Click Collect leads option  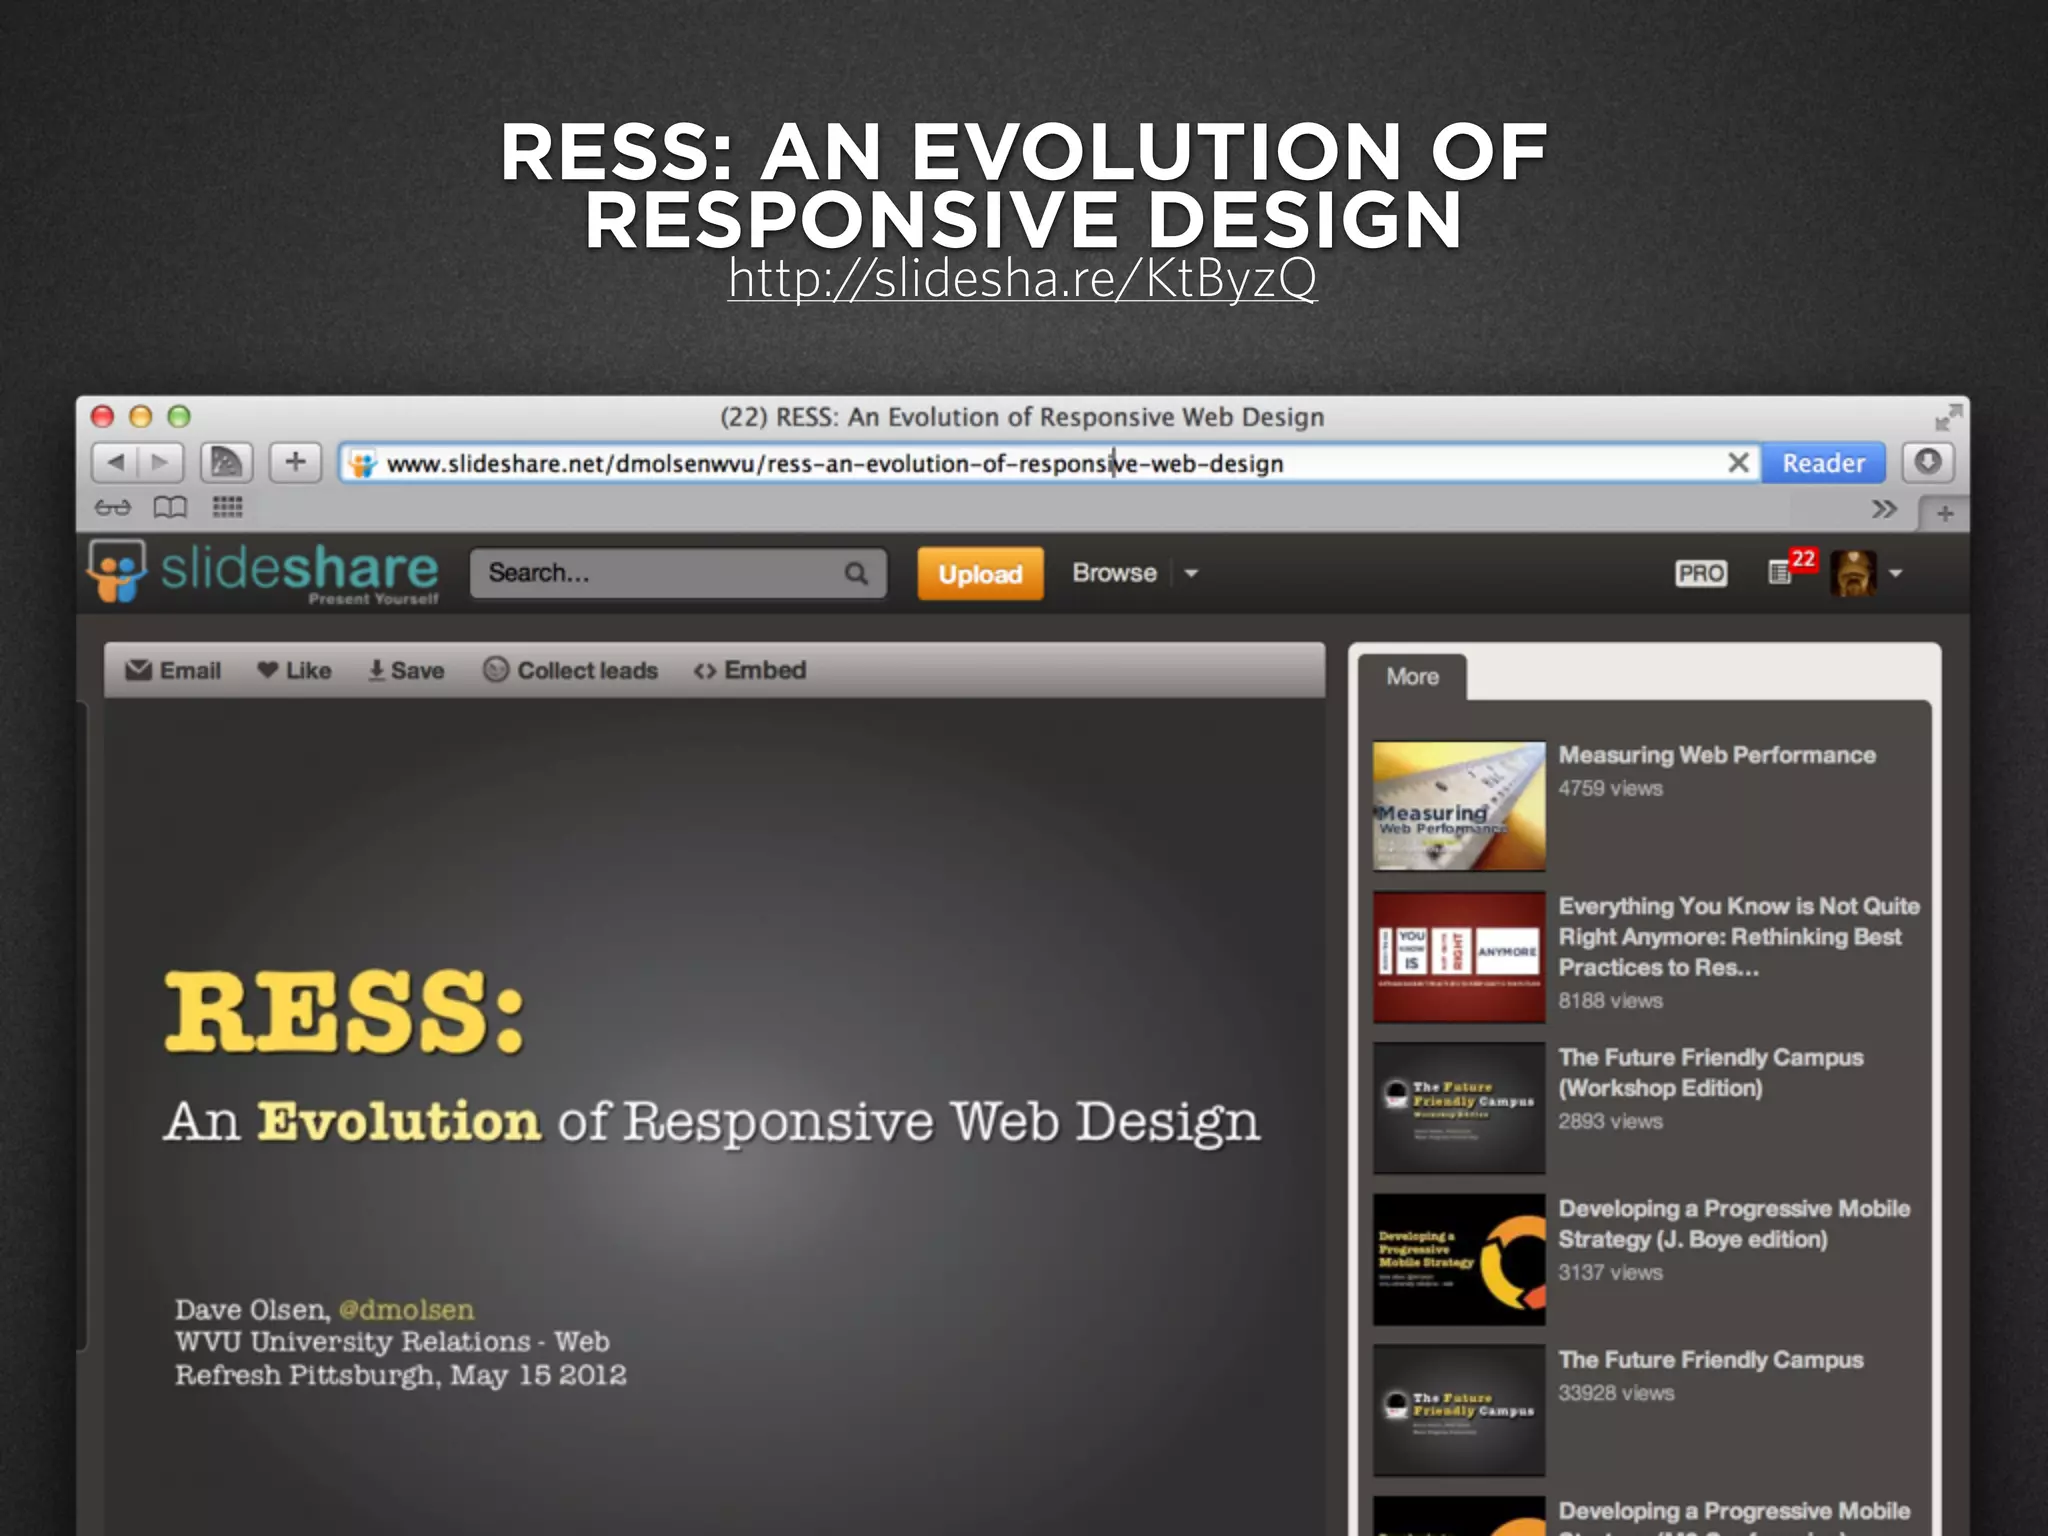pyautogui.click(x=570, y=670)
